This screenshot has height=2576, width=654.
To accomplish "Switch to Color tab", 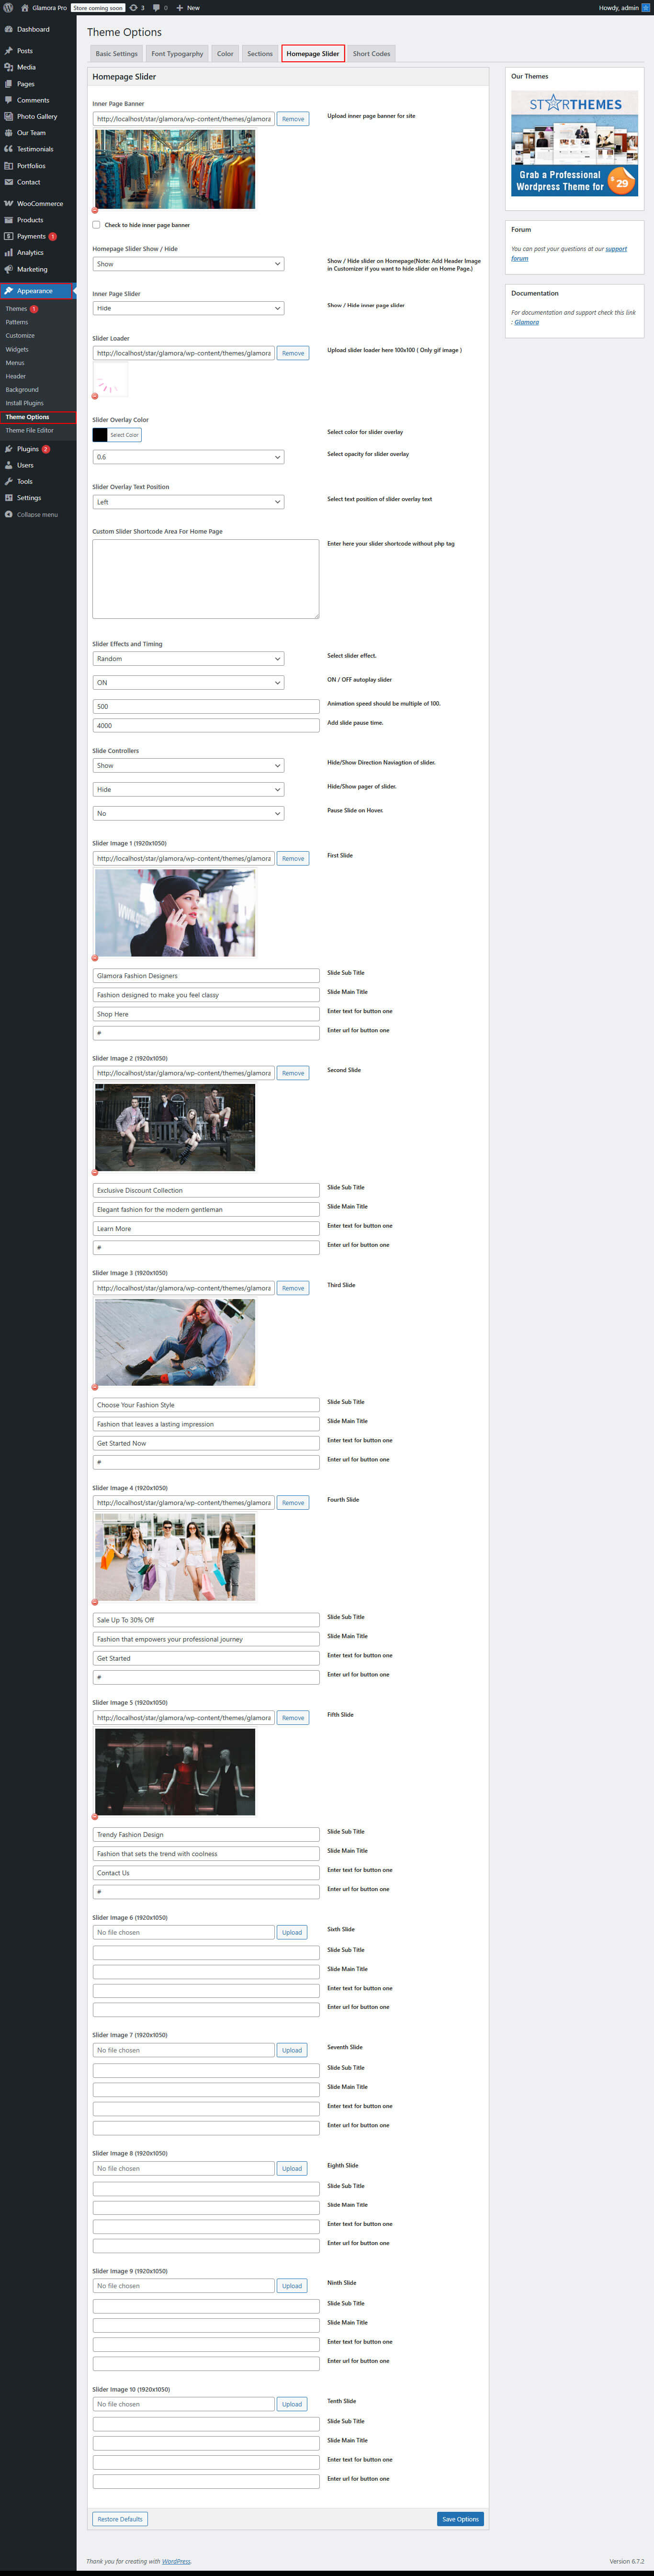I will point(225,54).
